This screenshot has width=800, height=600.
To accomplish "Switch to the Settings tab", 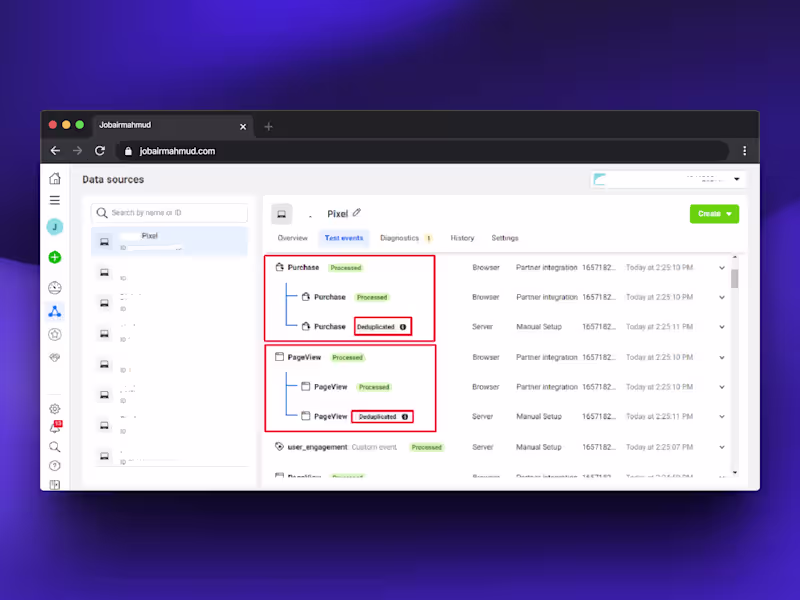I will coord(505,238).
